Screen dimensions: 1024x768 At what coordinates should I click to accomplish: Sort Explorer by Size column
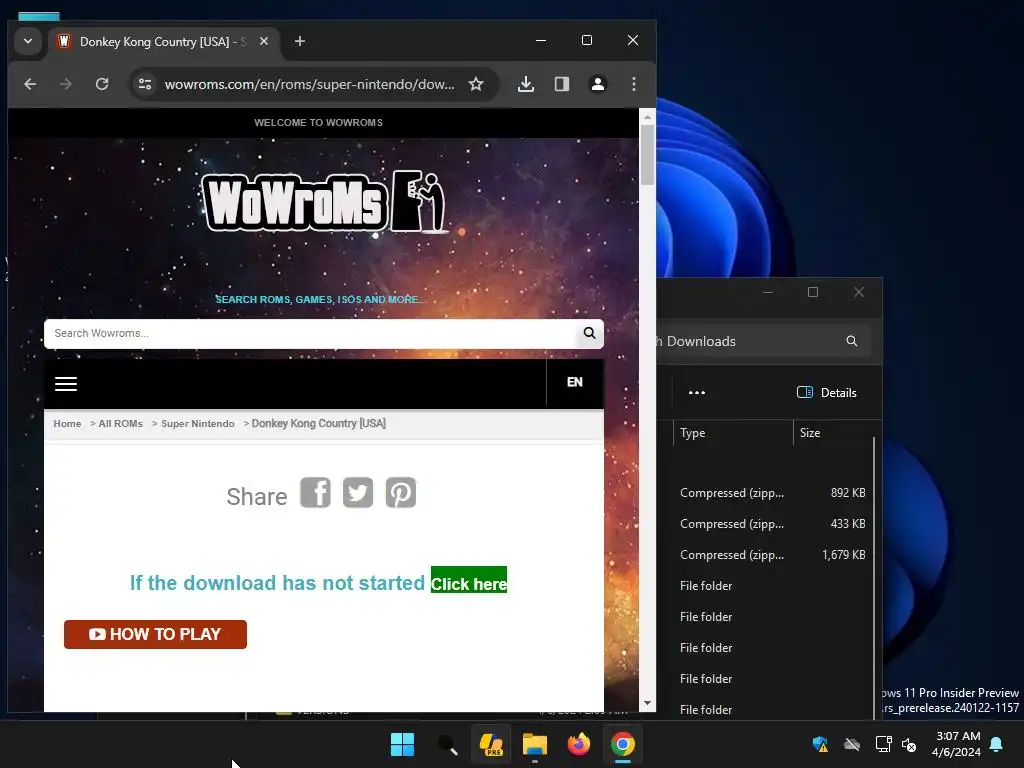(x=833, y=433)
